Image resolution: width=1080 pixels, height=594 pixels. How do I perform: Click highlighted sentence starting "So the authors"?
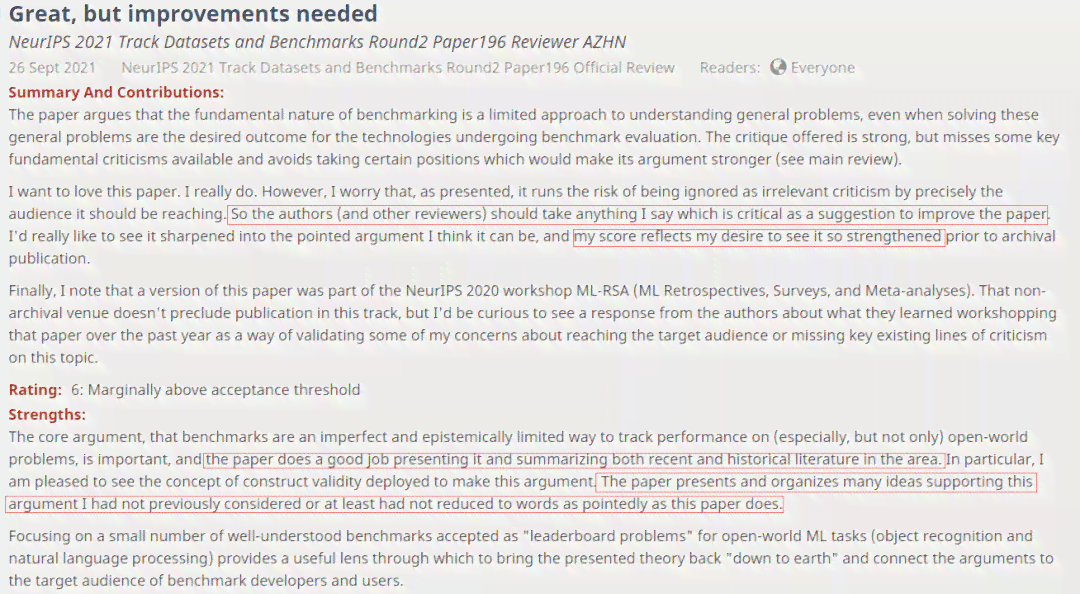[638, 214]
